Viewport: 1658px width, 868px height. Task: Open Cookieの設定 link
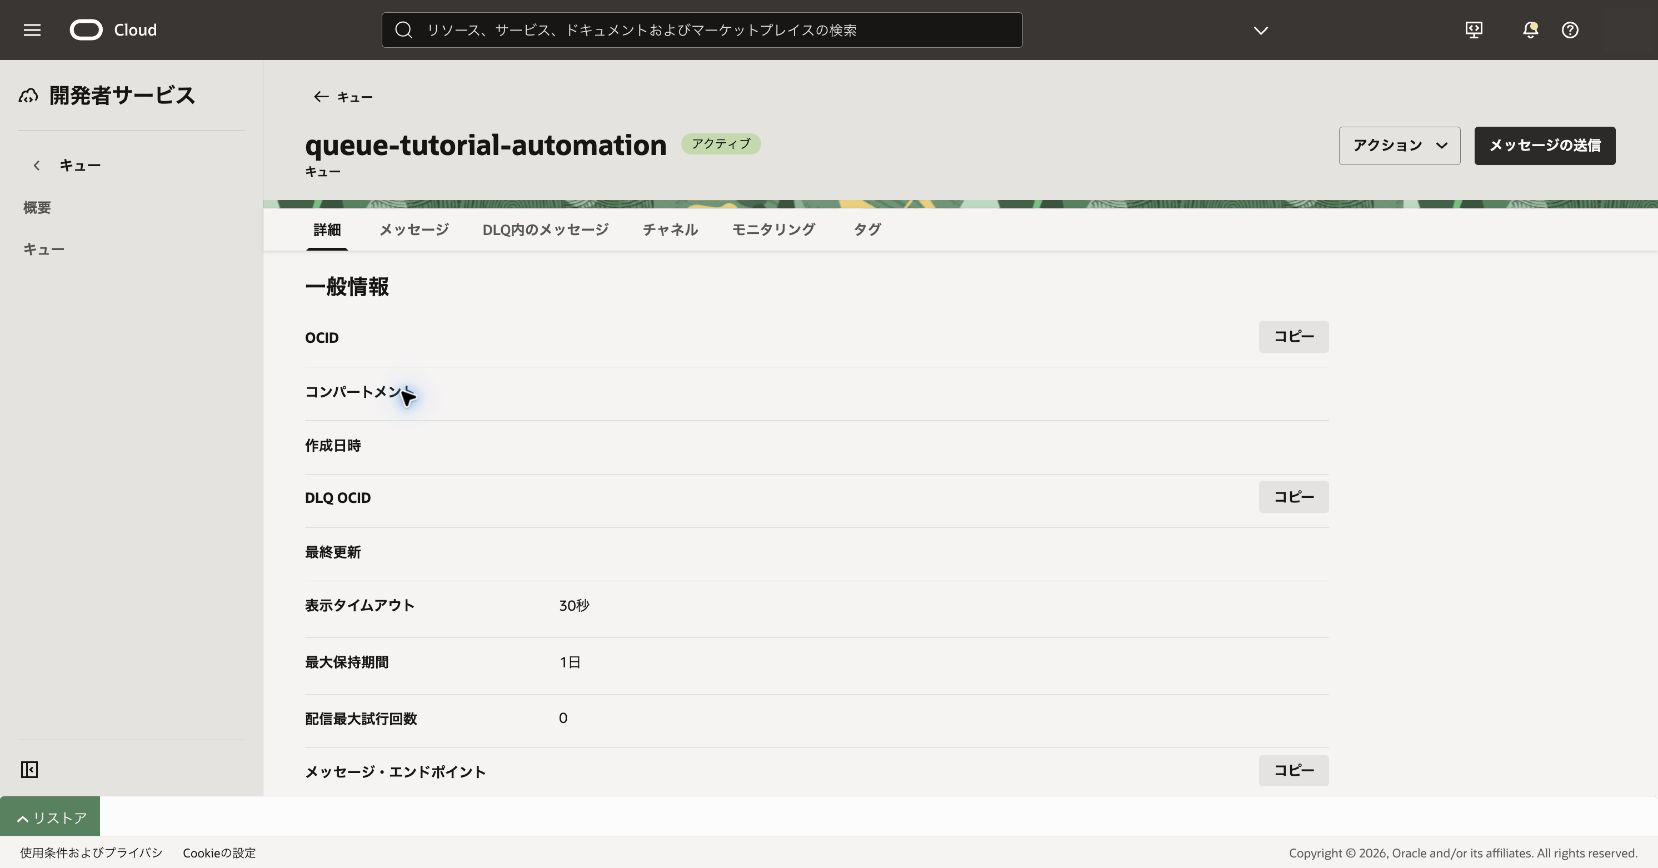click(219, 853)
